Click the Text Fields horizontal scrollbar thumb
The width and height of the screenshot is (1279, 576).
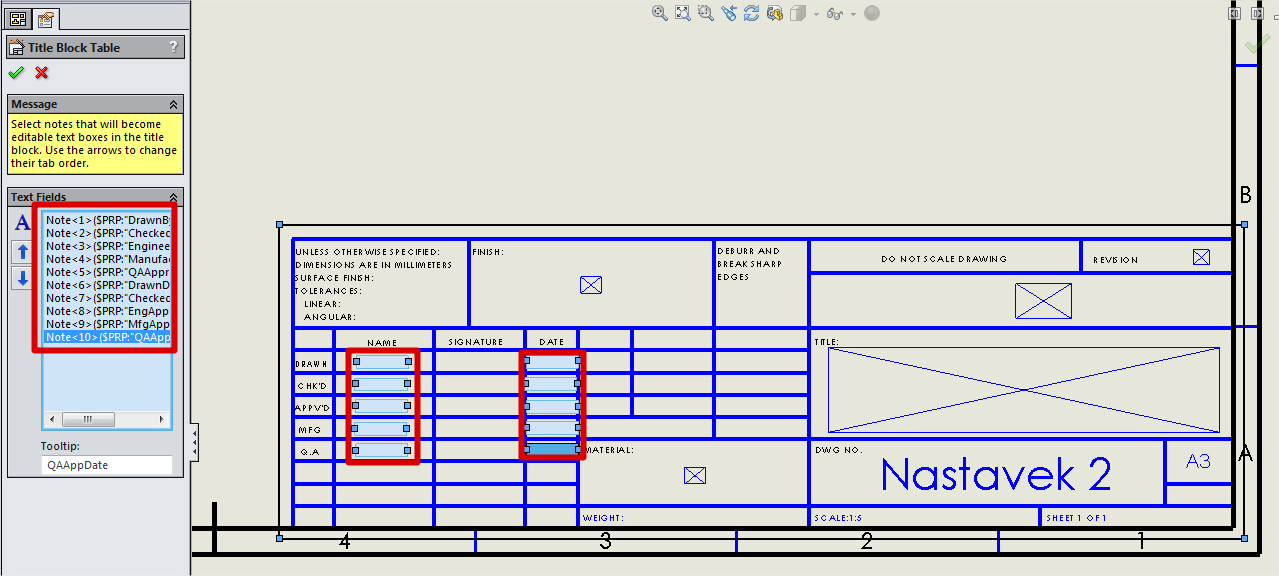point(87,419)
